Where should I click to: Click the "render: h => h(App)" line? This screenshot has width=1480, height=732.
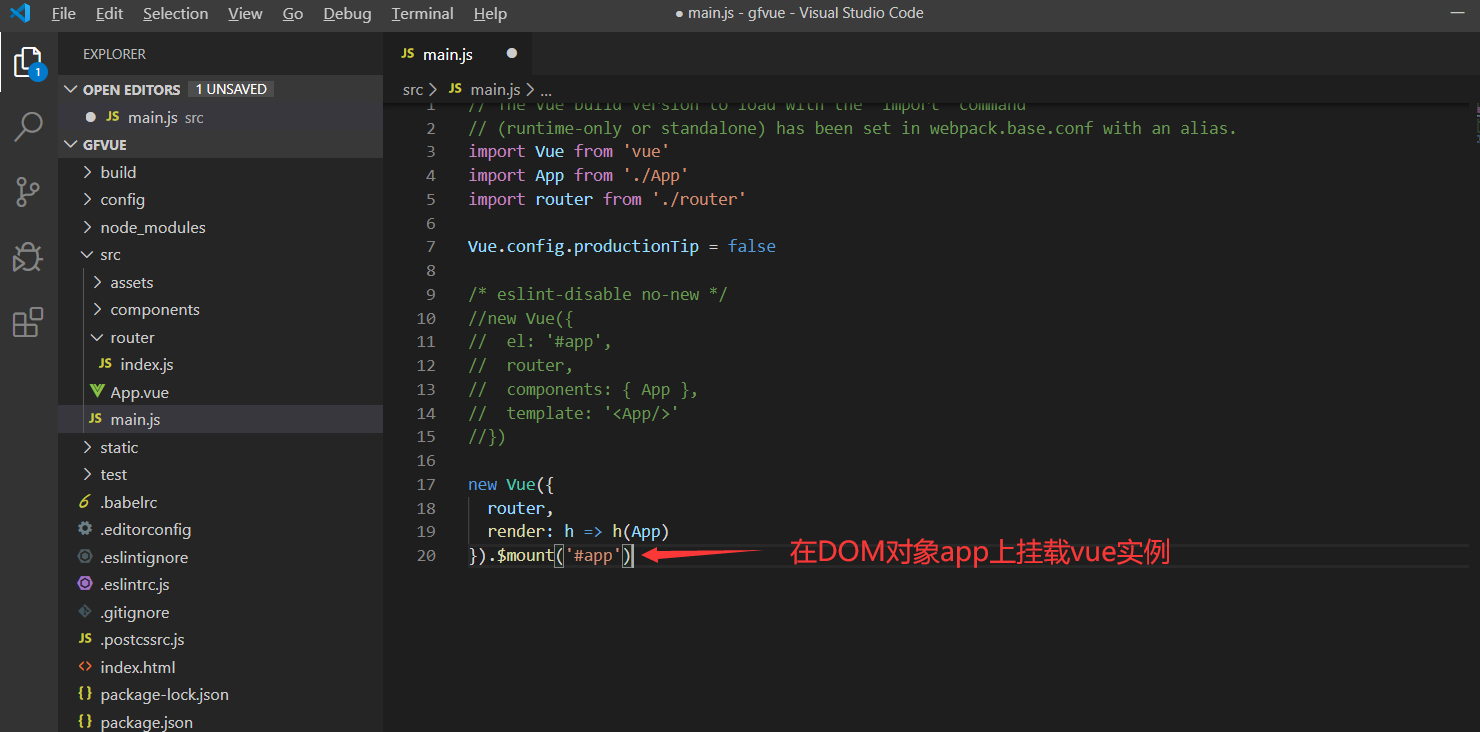click(x=578, y=531)
